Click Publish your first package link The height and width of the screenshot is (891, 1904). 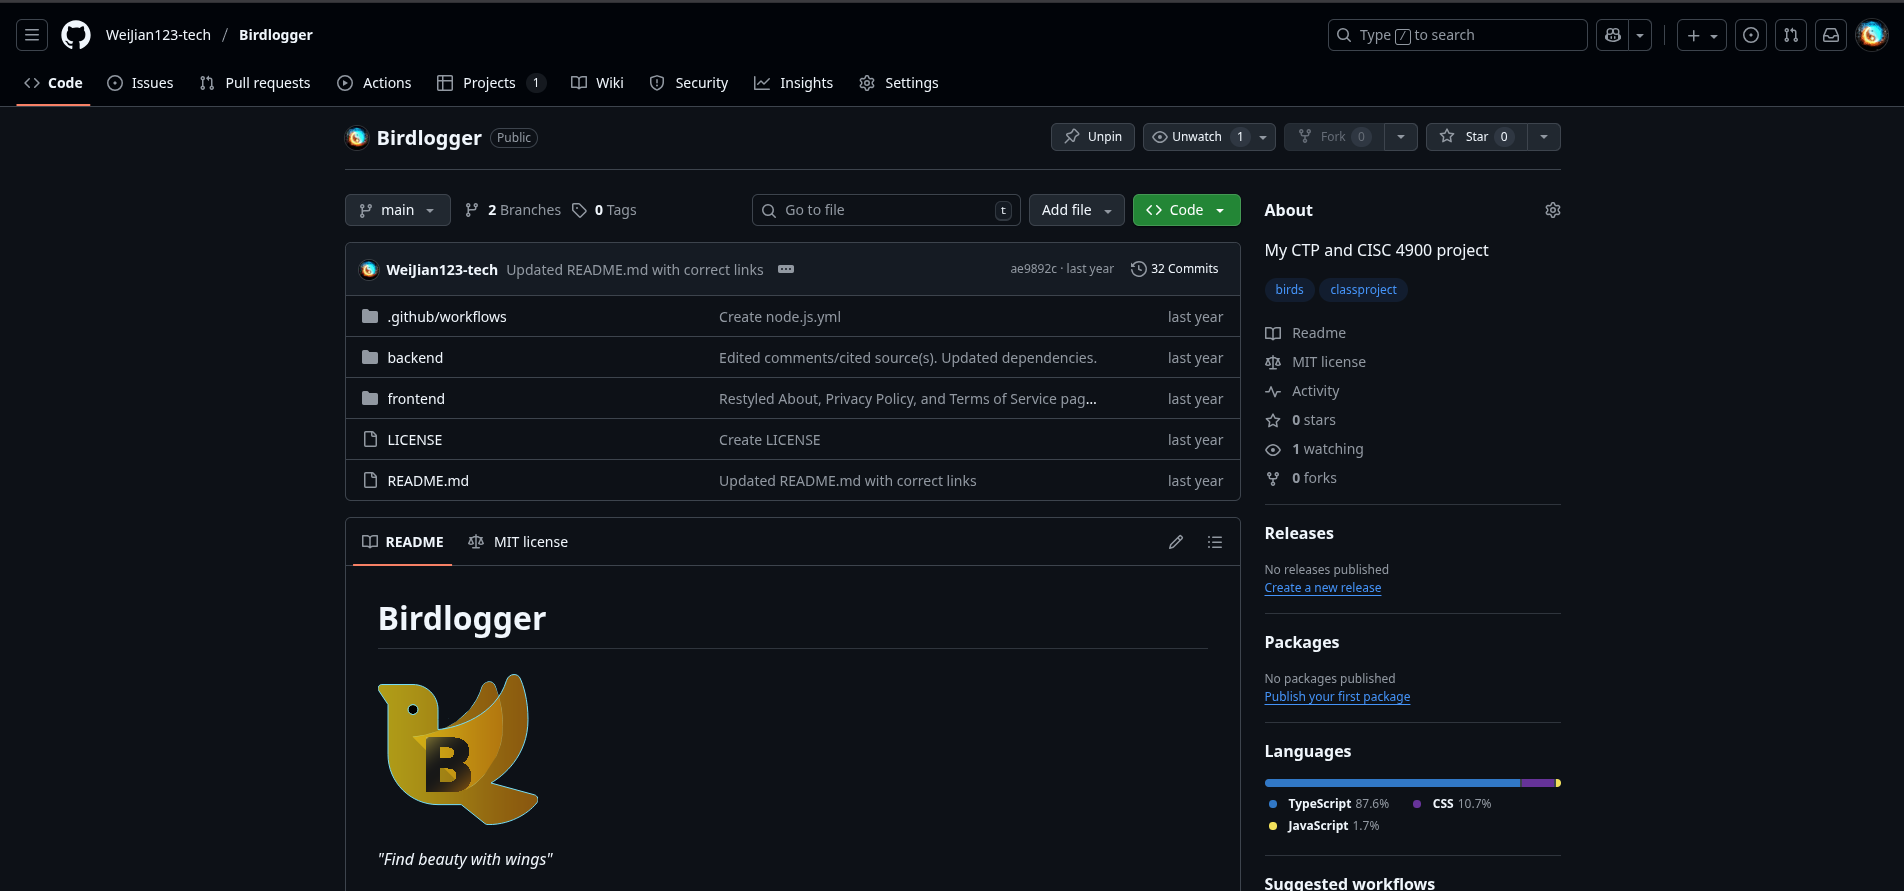1337,697
